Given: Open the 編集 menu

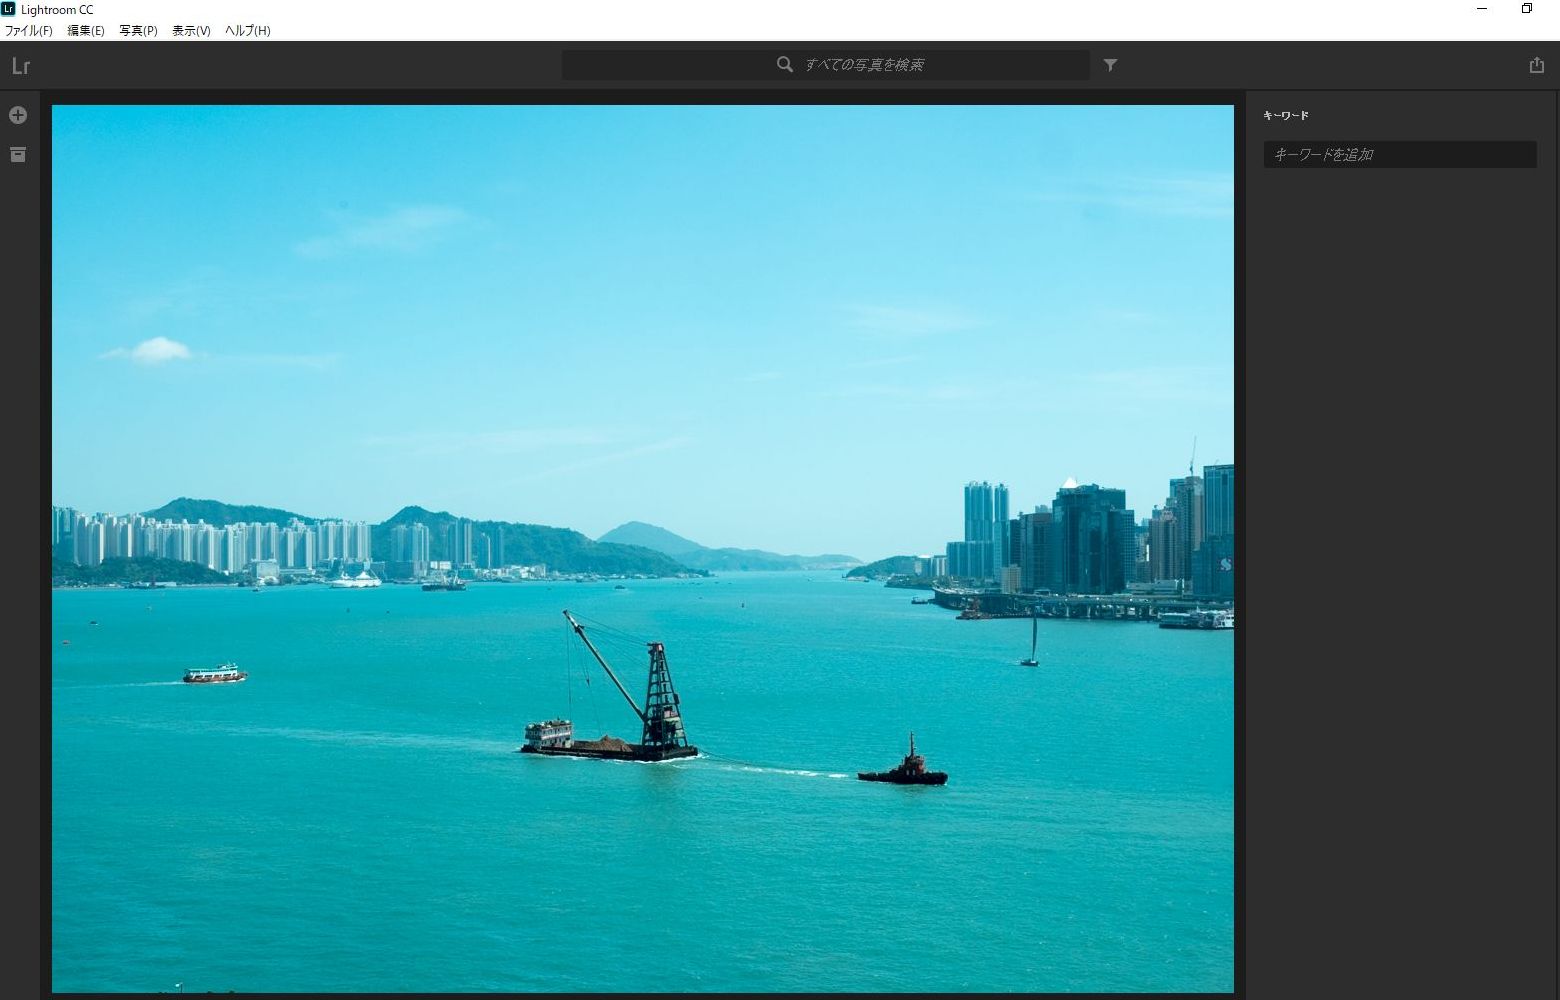Looking at the screenshot, I should [x=84, y=31].
